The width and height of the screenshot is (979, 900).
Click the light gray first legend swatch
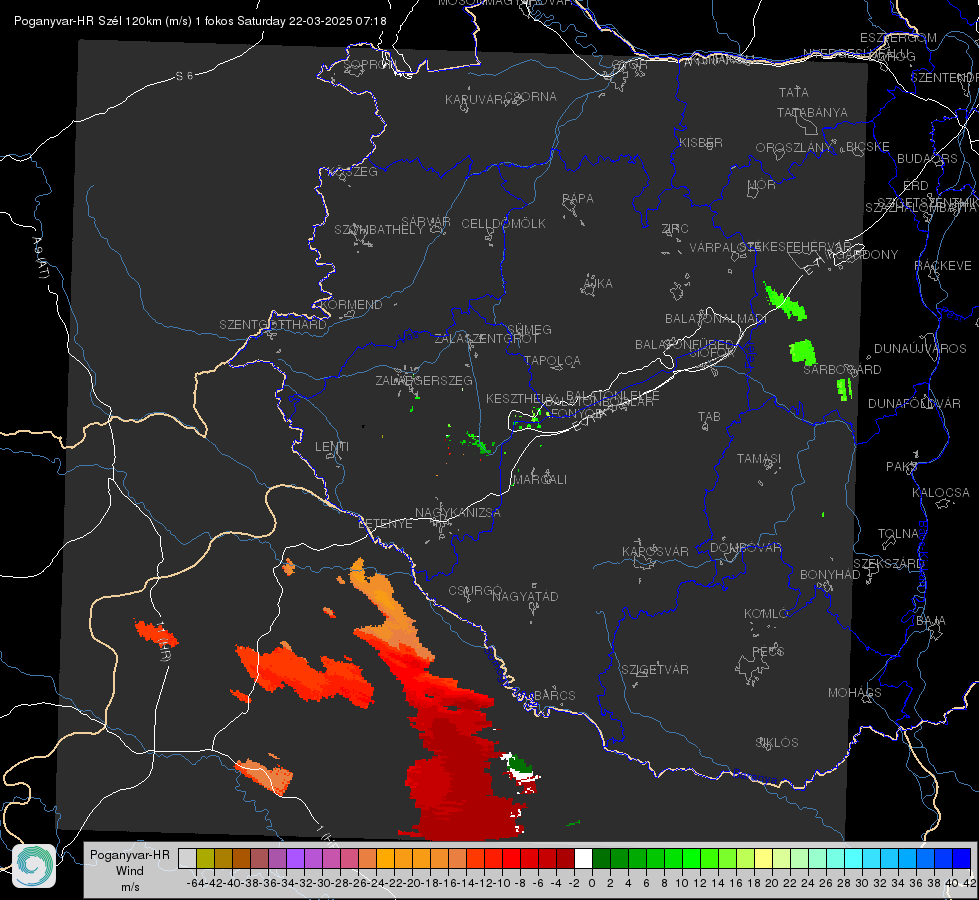[x=187, y=858]
